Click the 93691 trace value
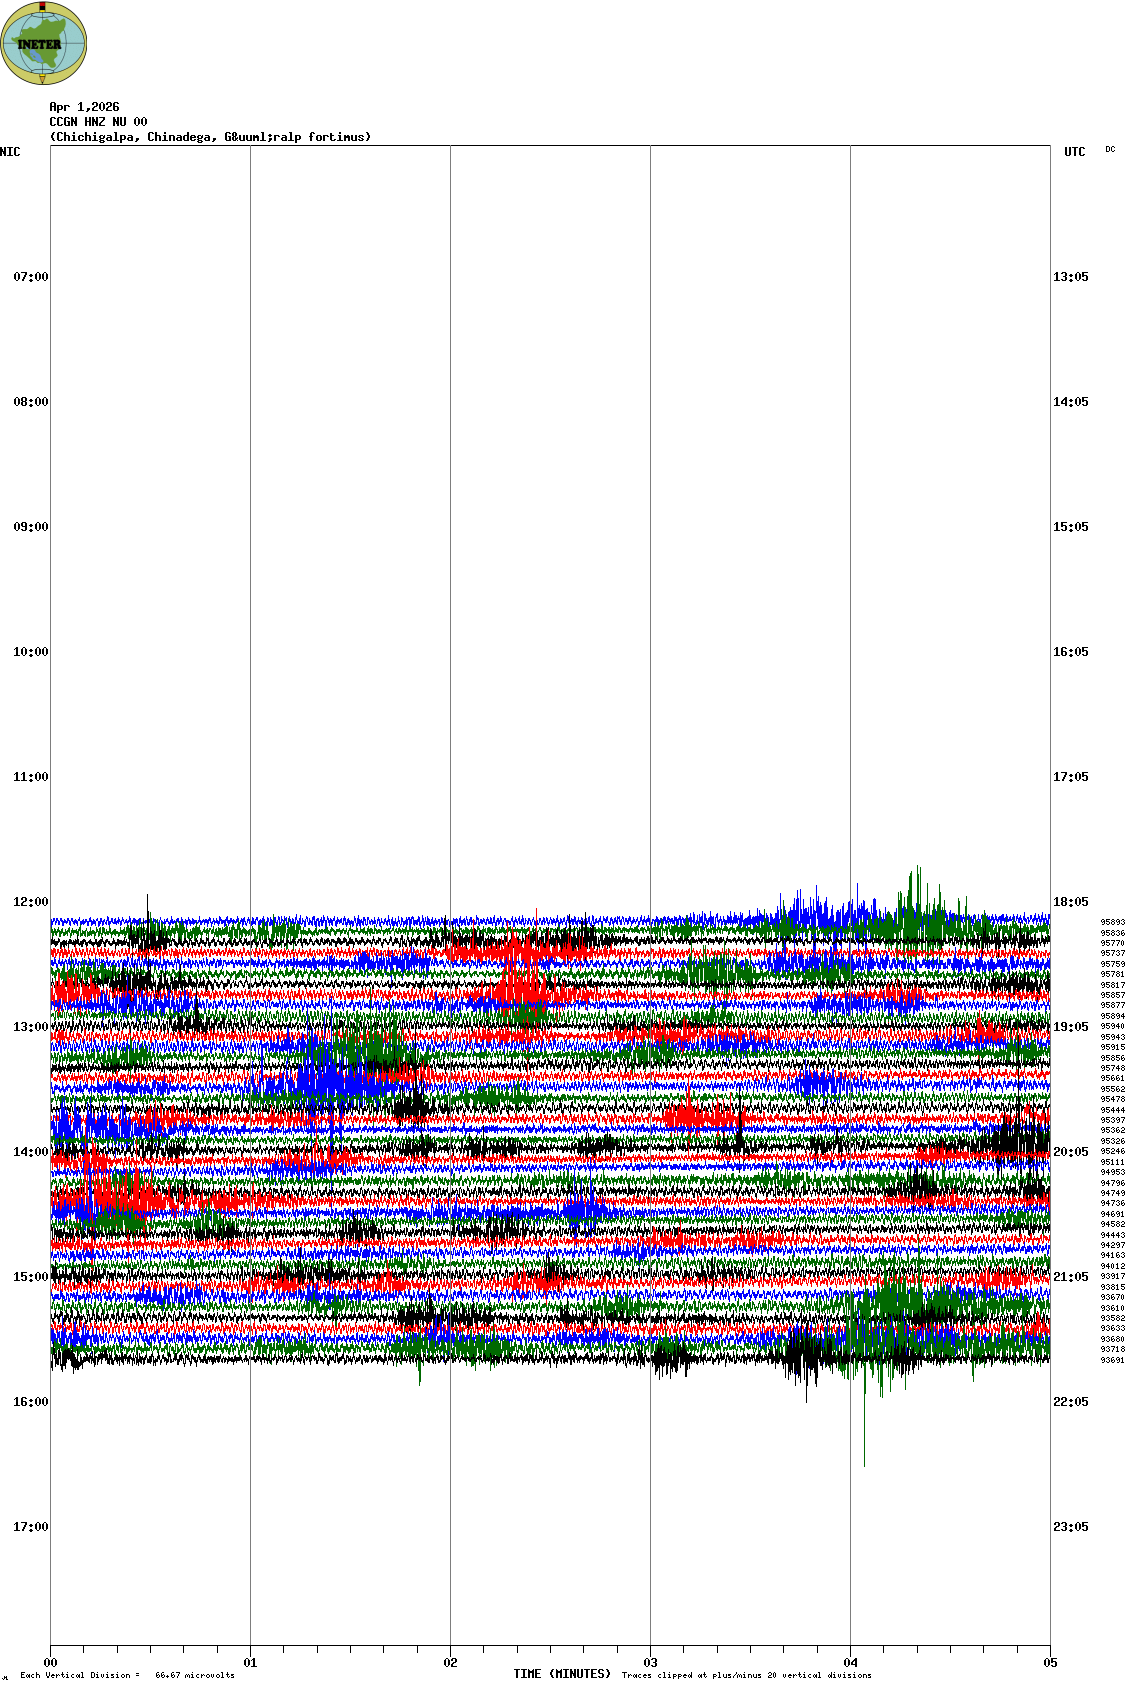Screen dimensions: 1130x1689 click(x=1112, y=1360)
